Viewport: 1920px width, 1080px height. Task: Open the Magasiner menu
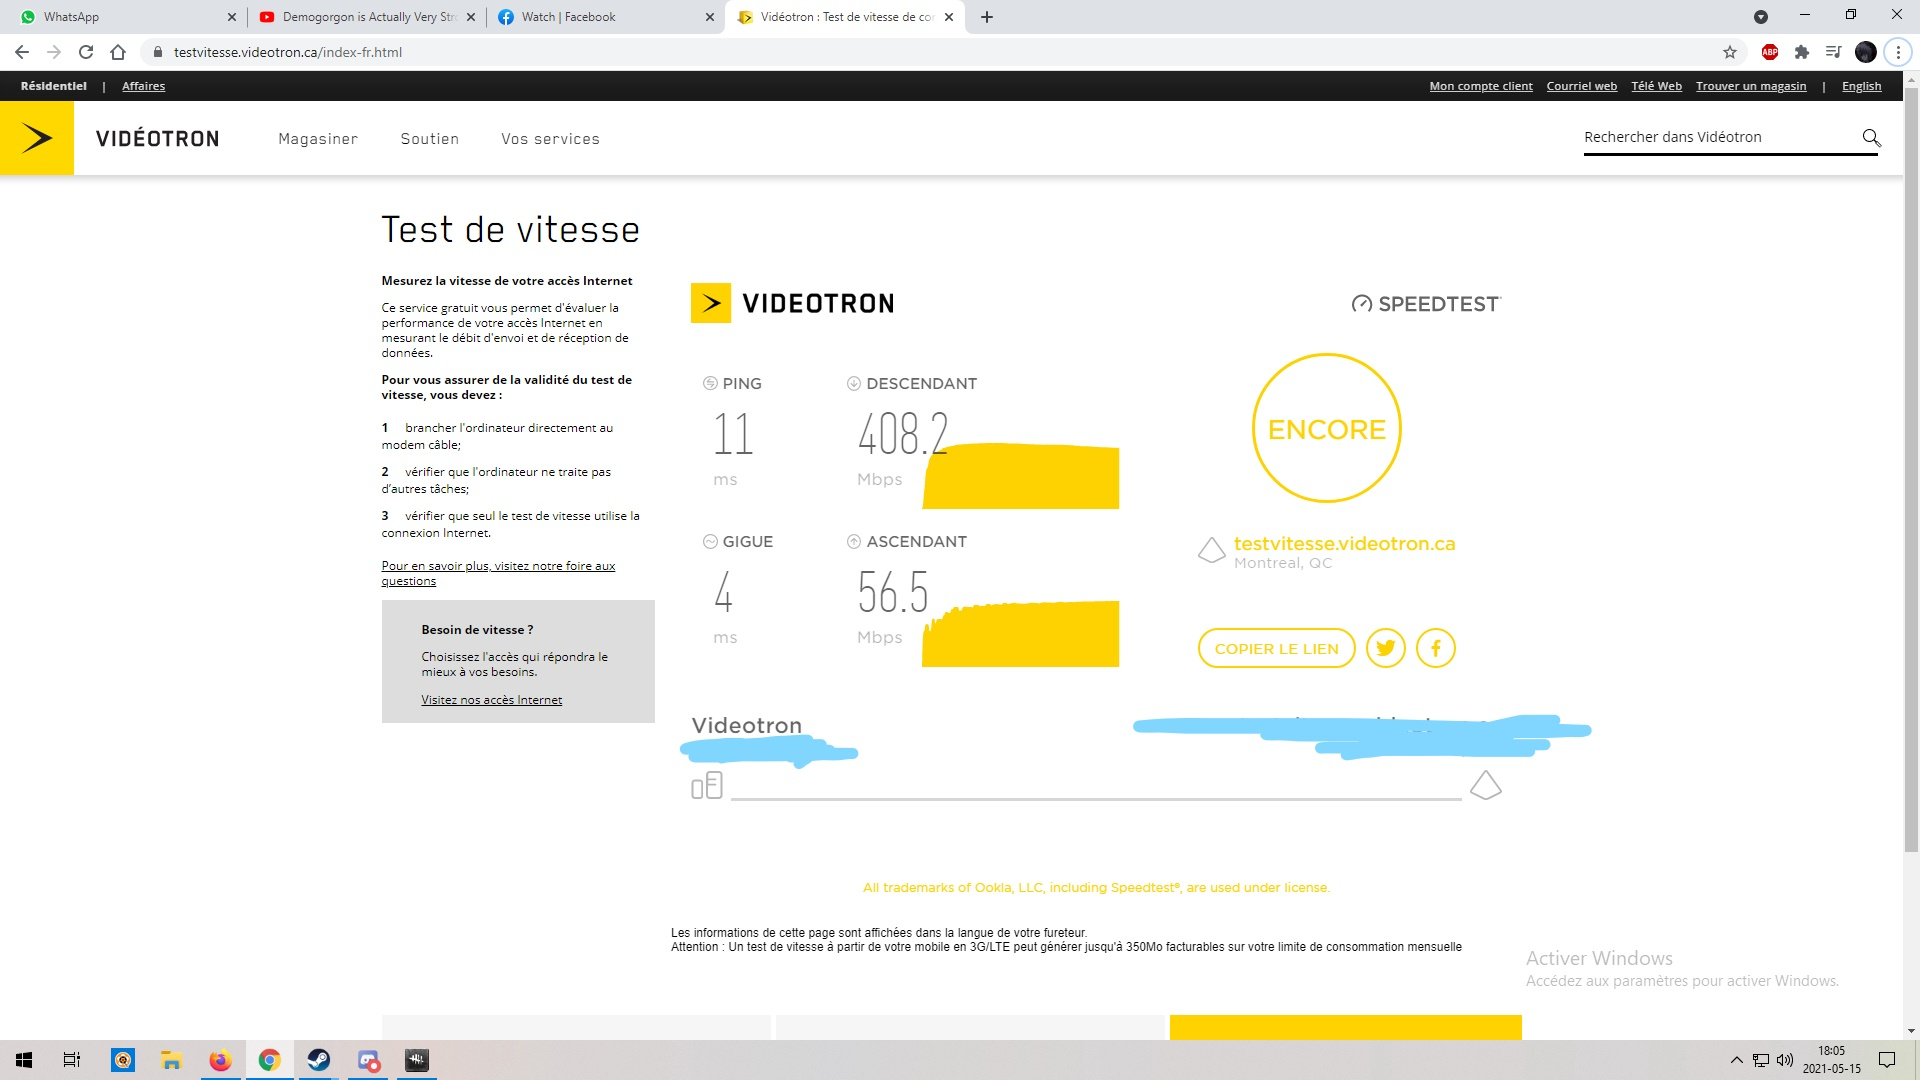click(318, 139)
